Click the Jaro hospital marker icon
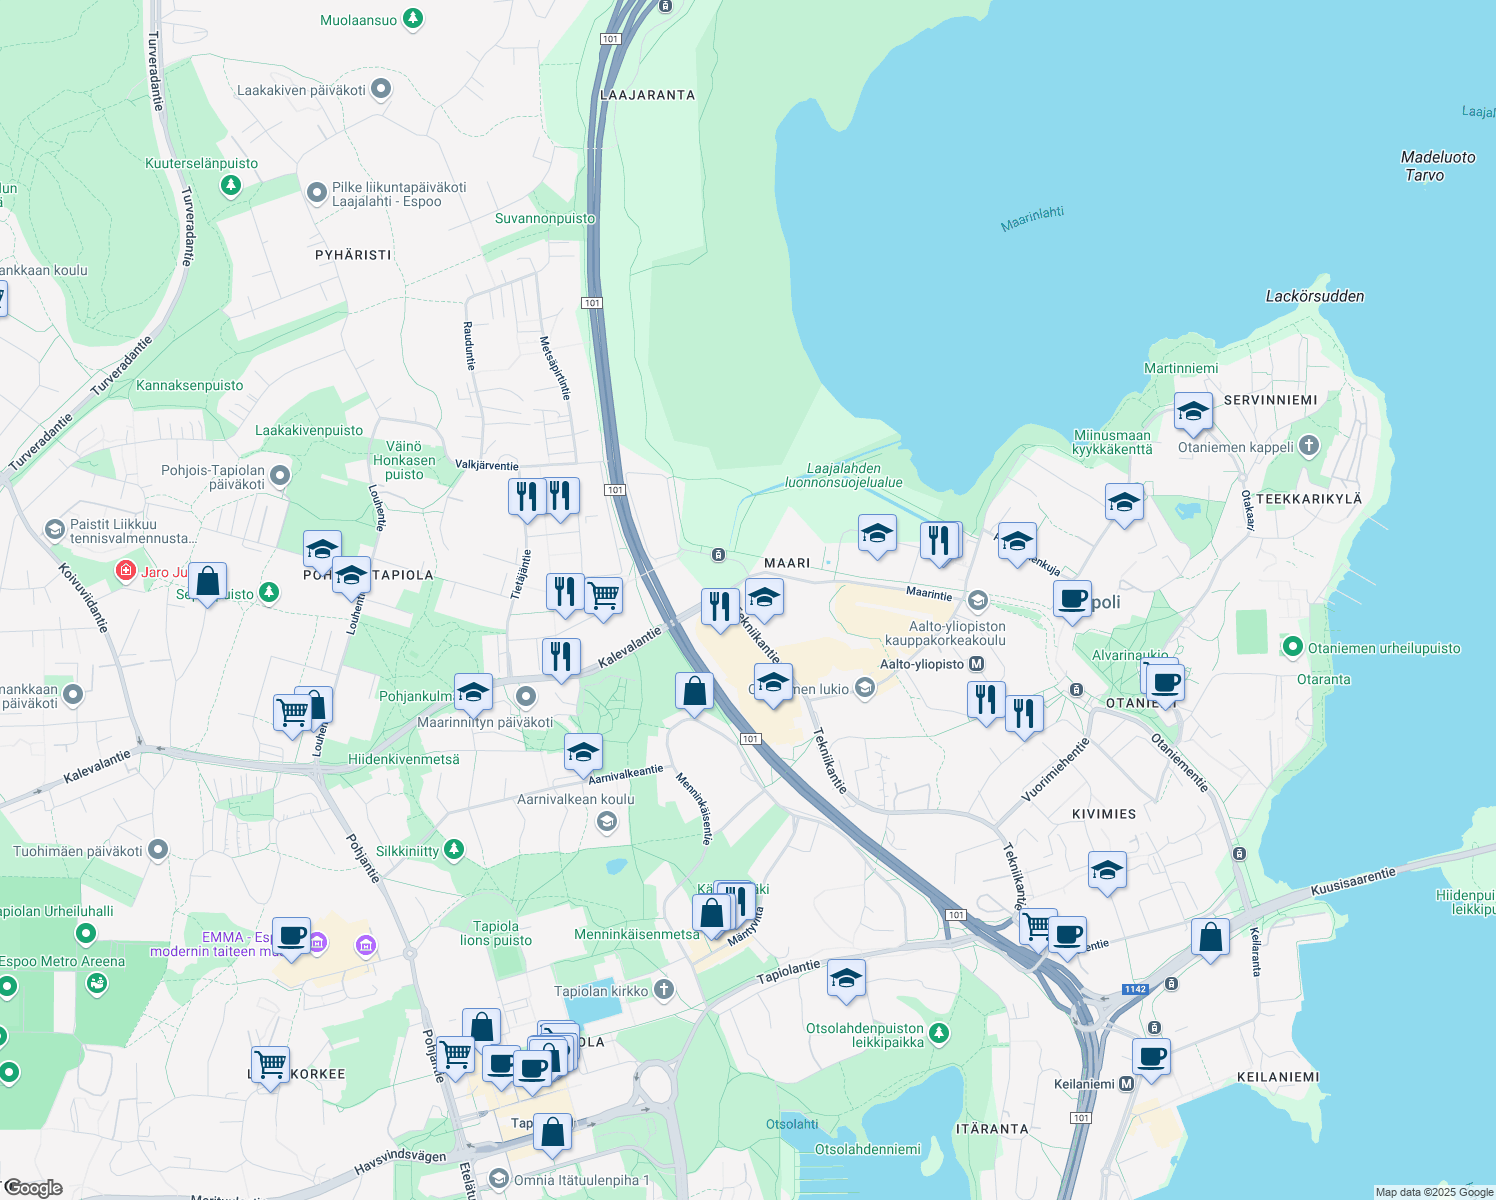The height and width of the screenshot is (1200, 1496). 126,571
